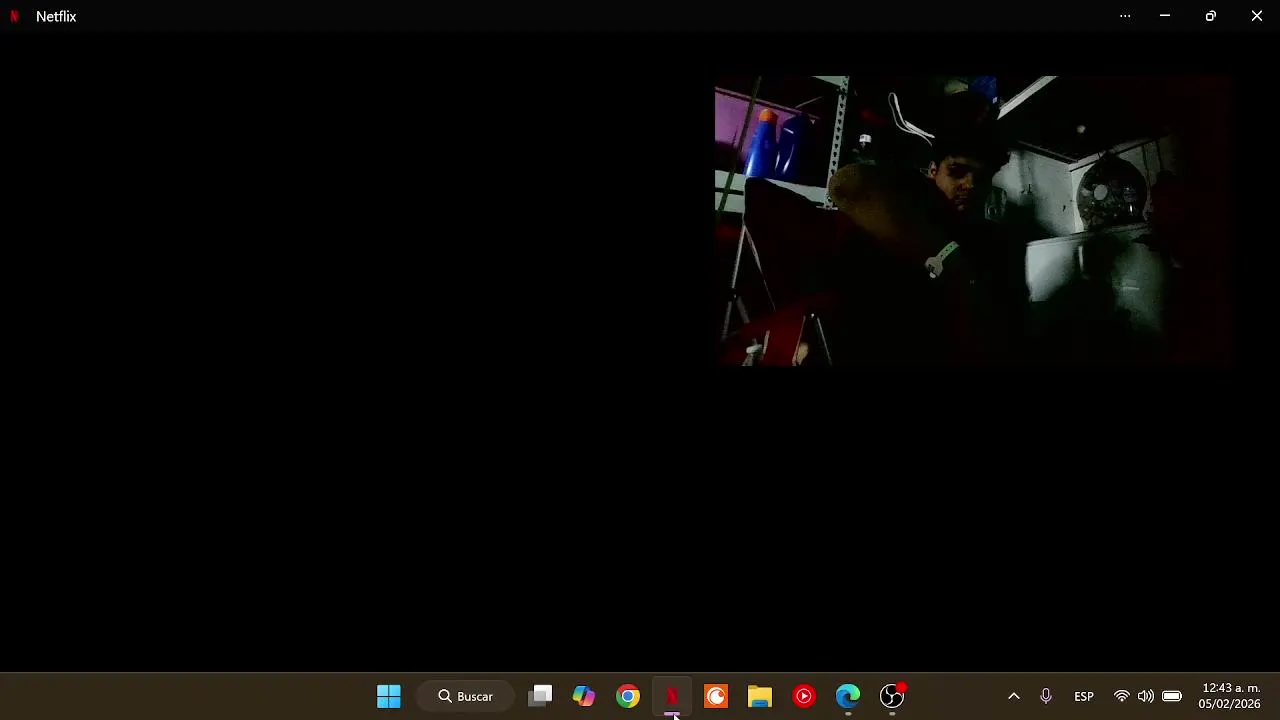Open the Windows Start menu
Image resolution: width=1280 pixels, height=720 pixels.
[389, 696]
